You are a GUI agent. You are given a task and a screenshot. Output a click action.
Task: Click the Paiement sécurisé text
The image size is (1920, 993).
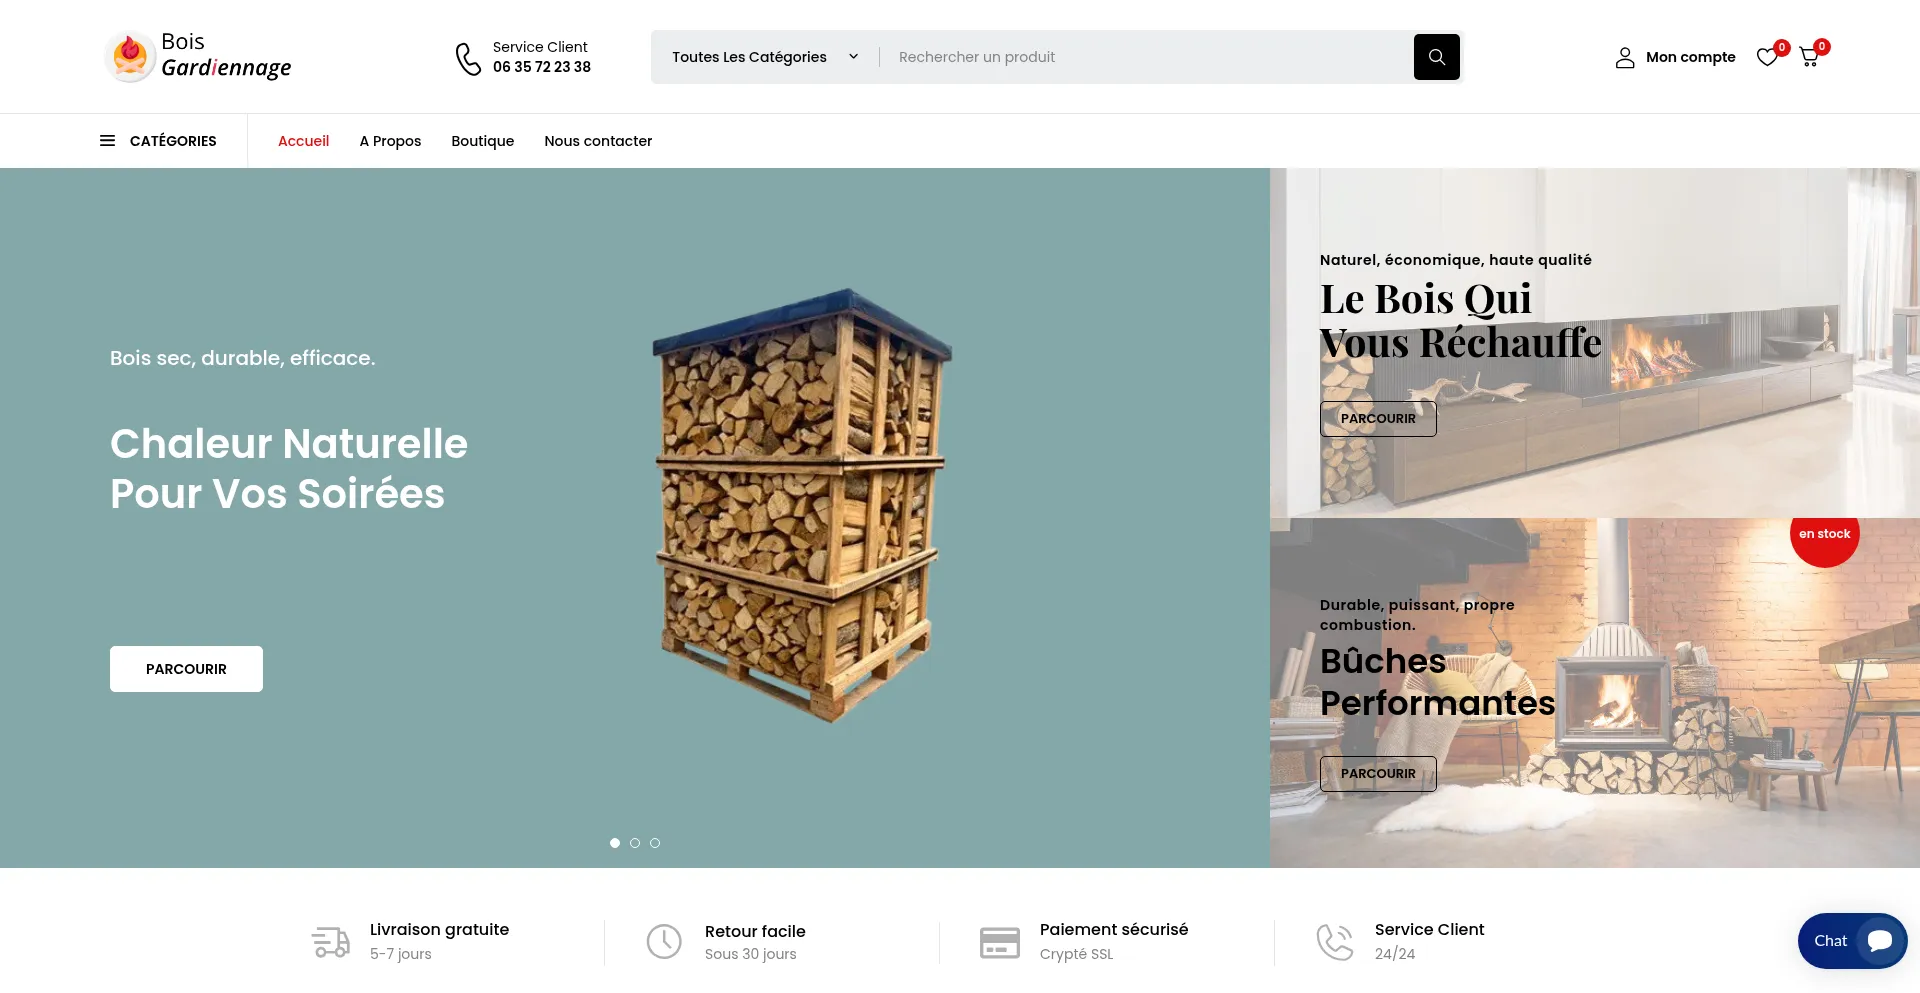coord(1114,930)
